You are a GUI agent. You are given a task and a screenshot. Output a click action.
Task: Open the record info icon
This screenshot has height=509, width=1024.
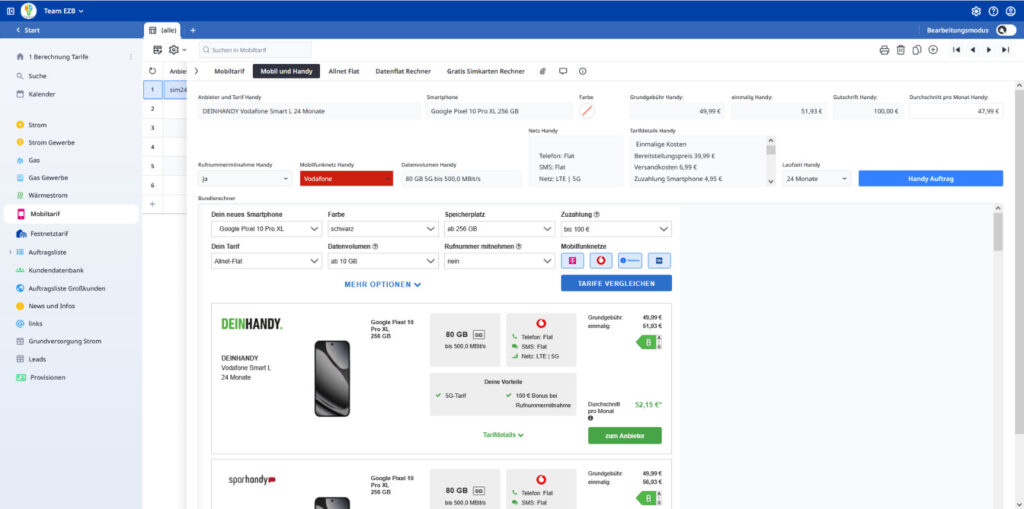(x=583, y=71)
